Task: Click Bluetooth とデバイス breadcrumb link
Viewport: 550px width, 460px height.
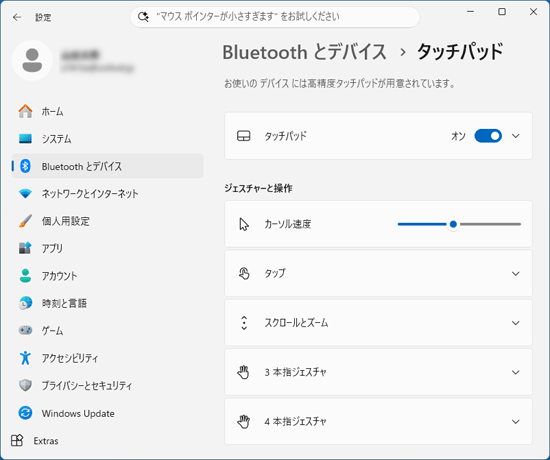Action: coord(304,52)
